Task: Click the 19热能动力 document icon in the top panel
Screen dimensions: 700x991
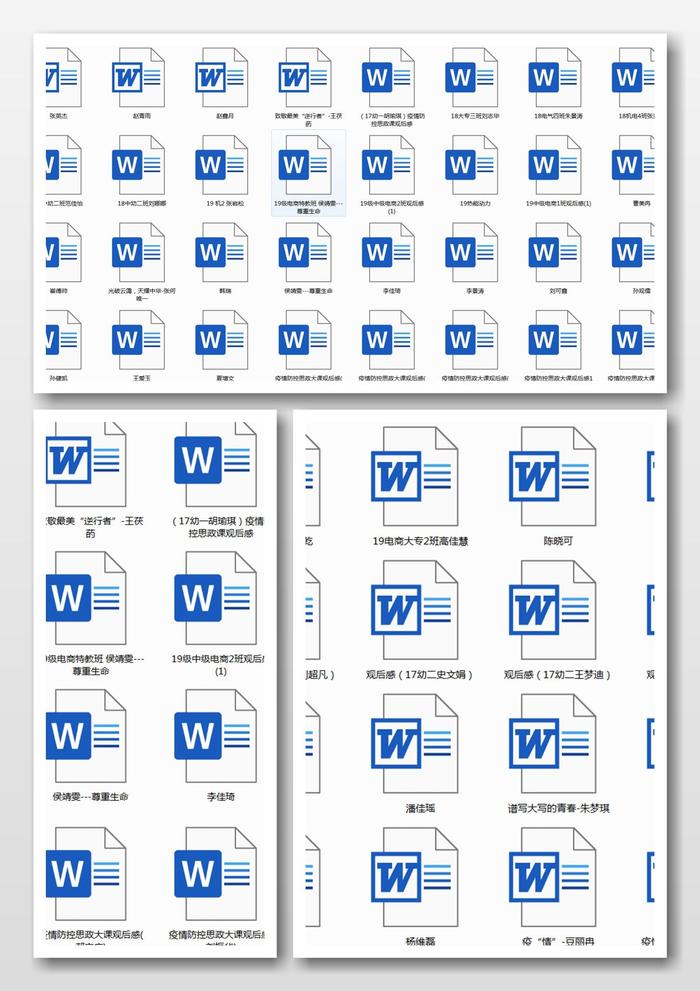Action: (x=472, y=166)
